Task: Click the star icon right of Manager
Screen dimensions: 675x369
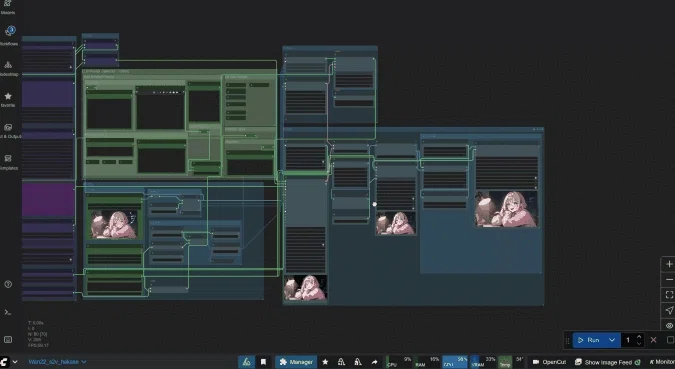Action: [325, 362]
